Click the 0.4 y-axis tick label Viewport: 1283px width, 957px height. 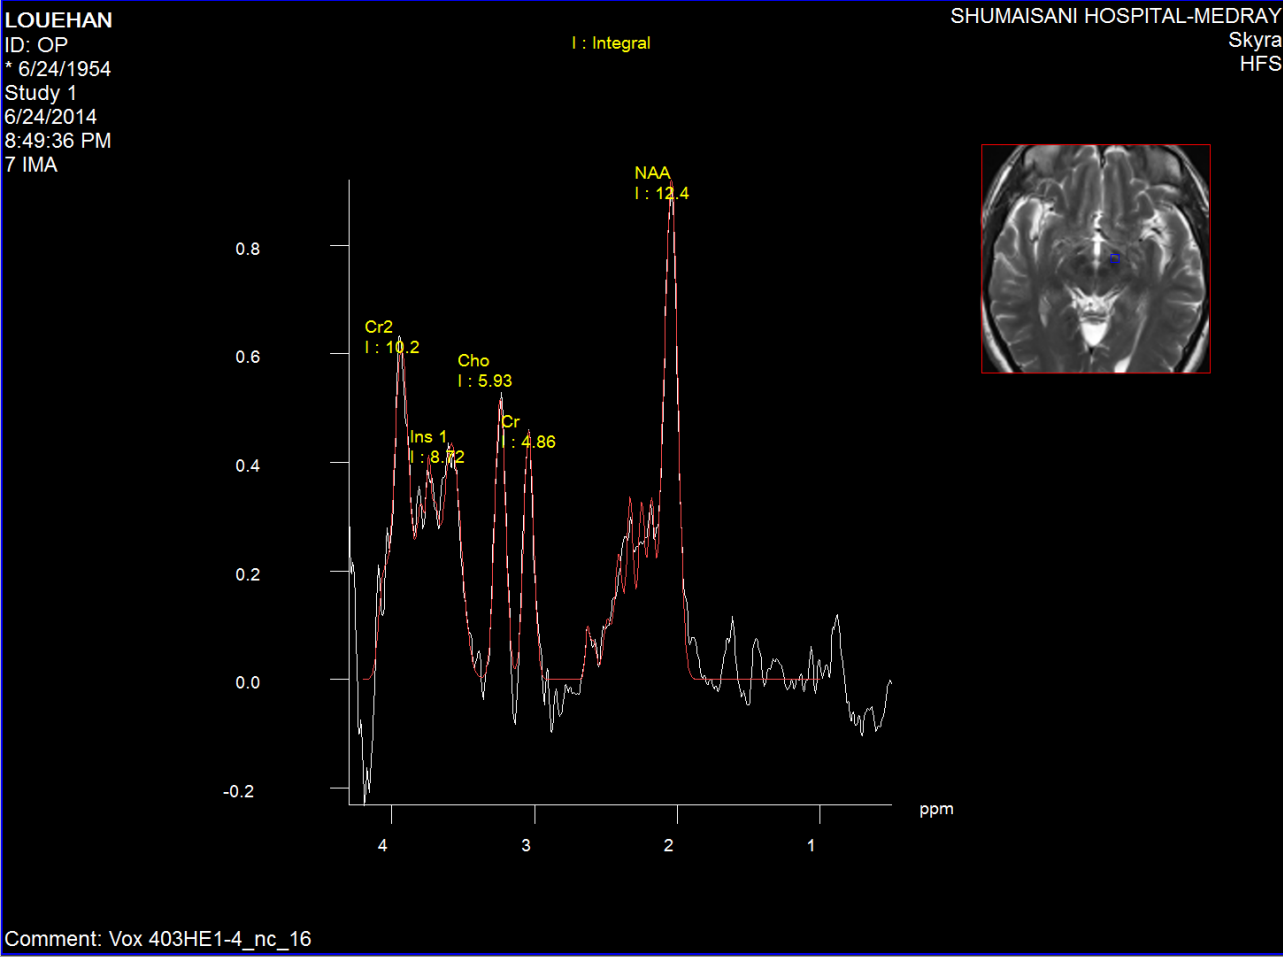248,466
